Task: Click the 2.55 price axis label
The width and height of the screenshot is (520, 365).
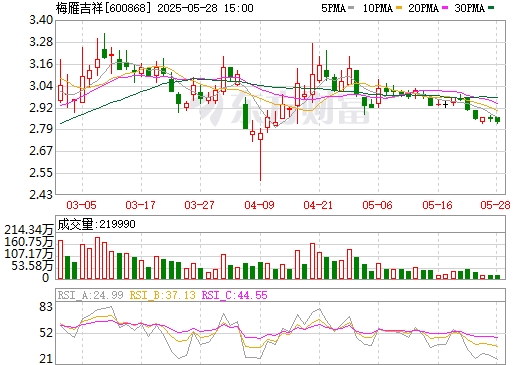Action: [x=41, y=173]
